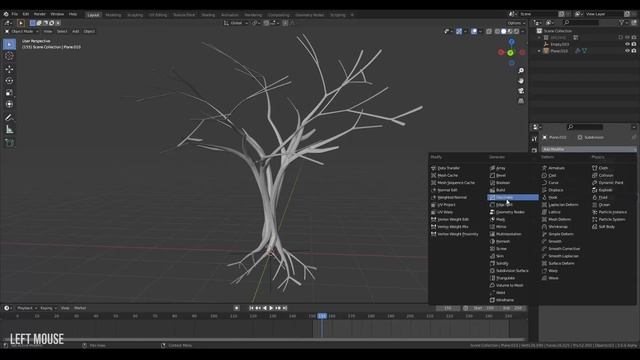The image size is (640, 360).
Task: Switch to the Layout workspace tab
Action: click(x=93, y=15)
